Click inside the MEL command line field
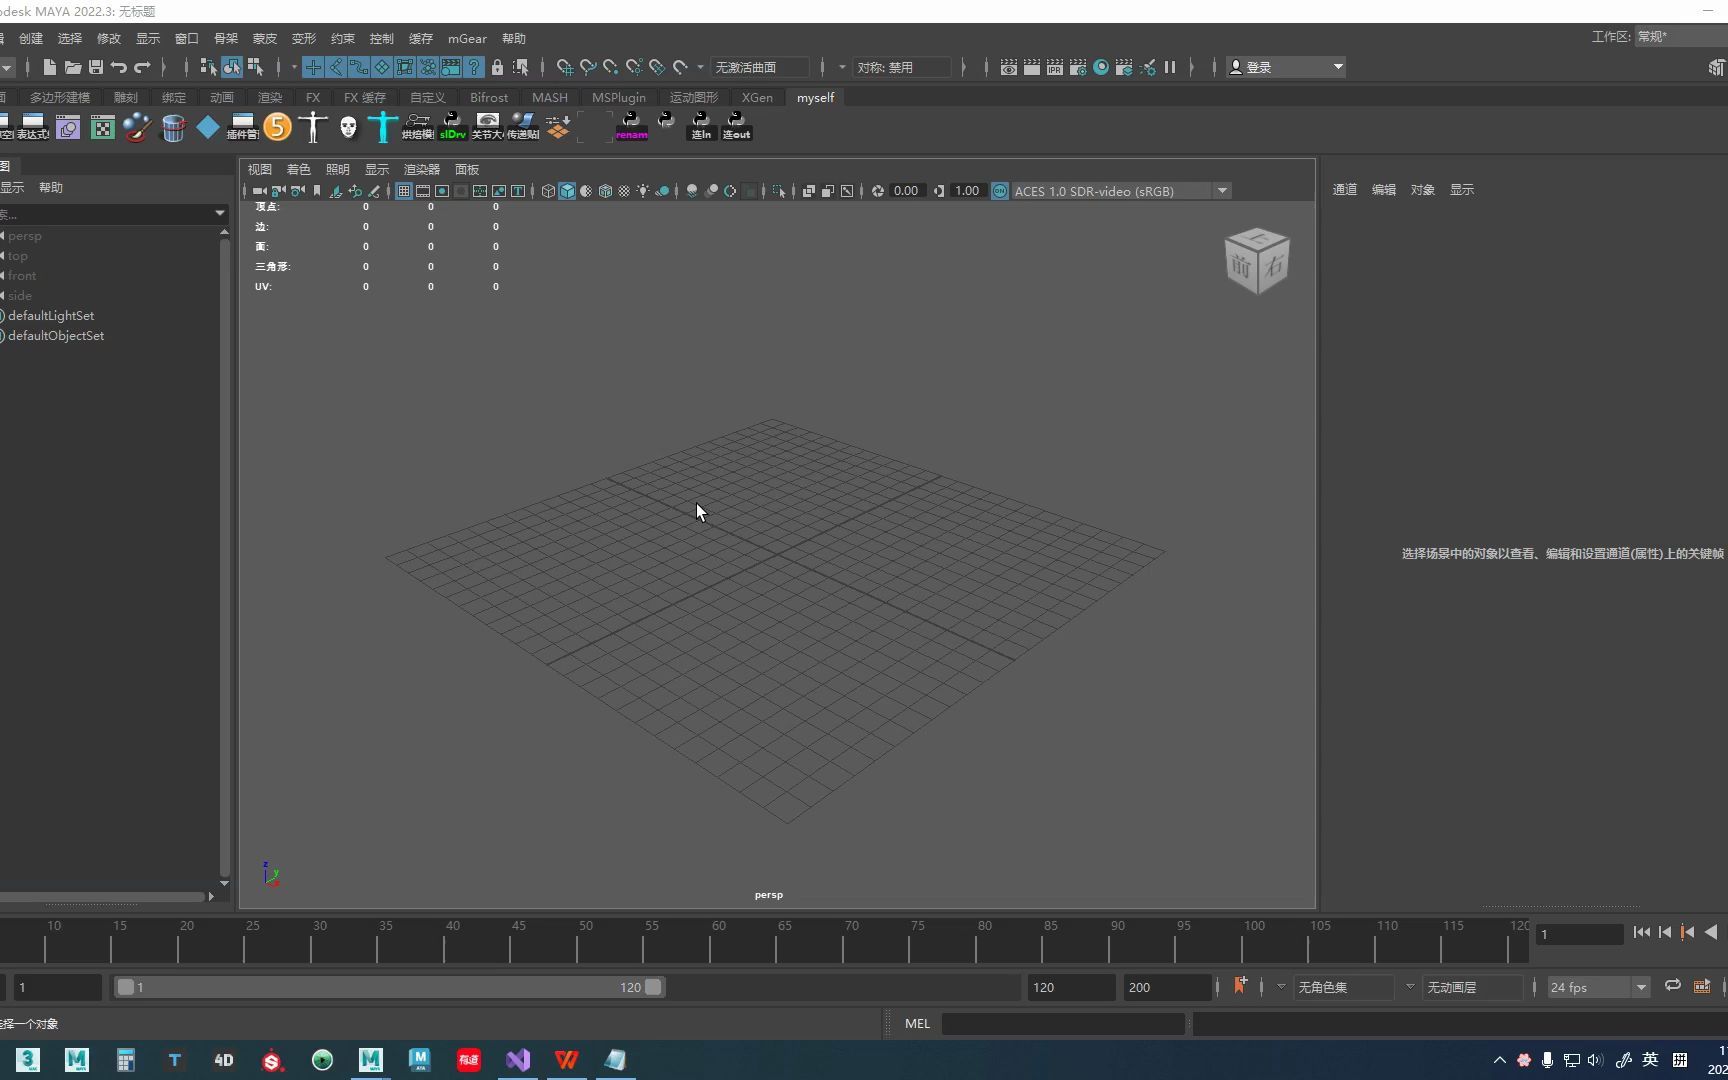 coord(1065,1023)
